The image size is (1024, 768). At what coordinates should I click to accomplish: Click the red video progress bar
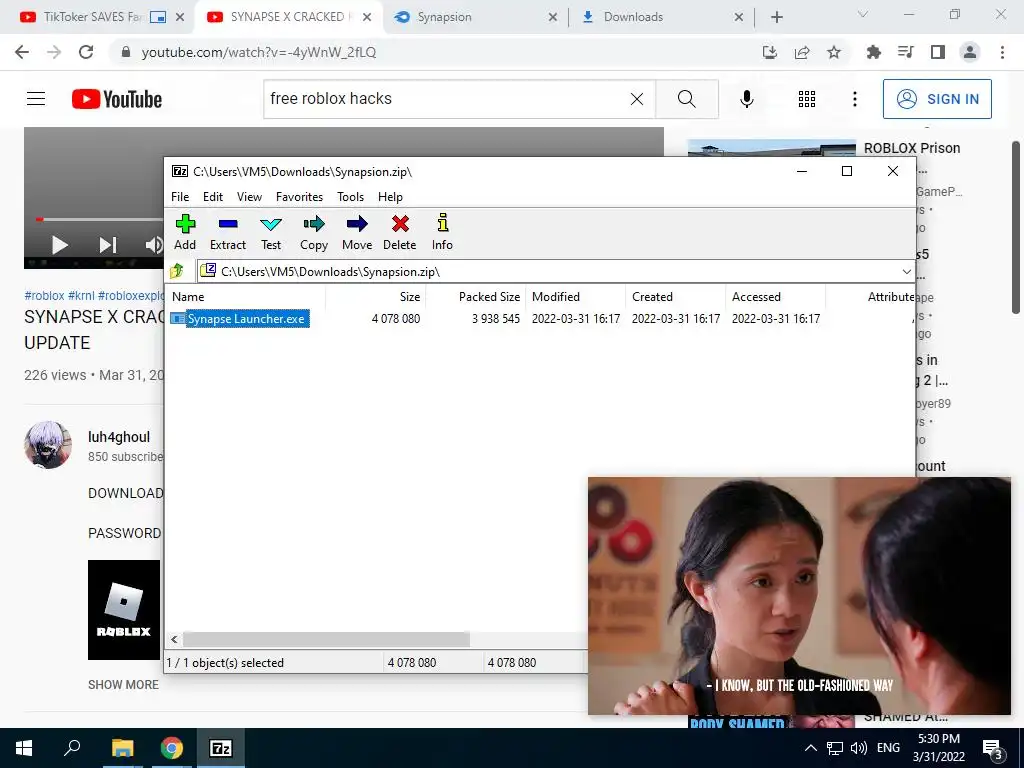(x=39, y=219)
